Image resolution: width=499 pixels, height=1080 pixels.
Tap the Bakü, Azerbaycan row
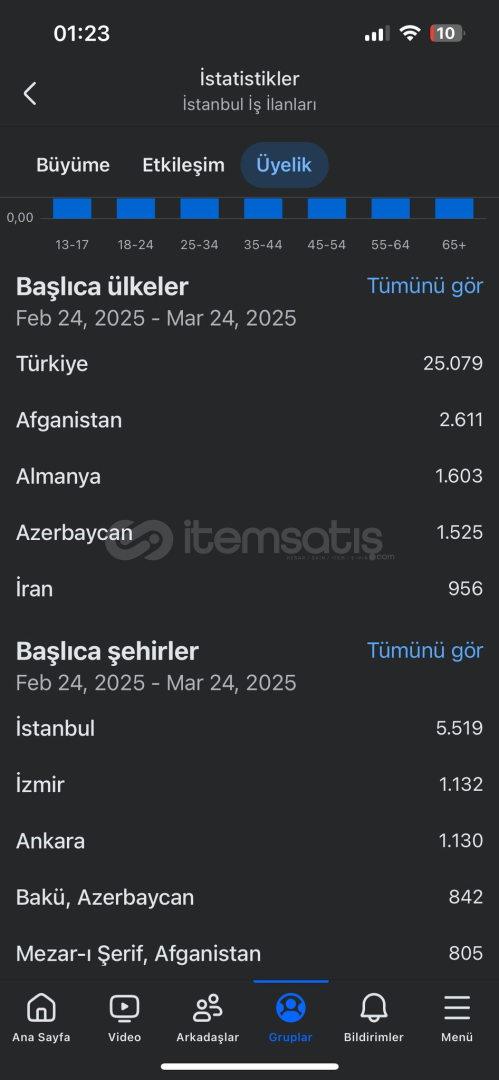250,897
